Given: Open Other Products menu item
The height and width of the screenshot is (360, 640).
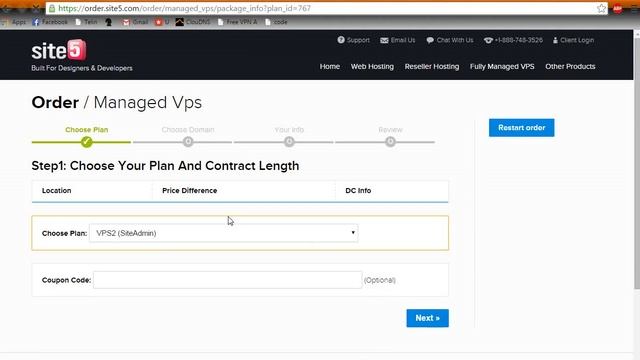Looking at the screenshot, I should tap(570, 67).
